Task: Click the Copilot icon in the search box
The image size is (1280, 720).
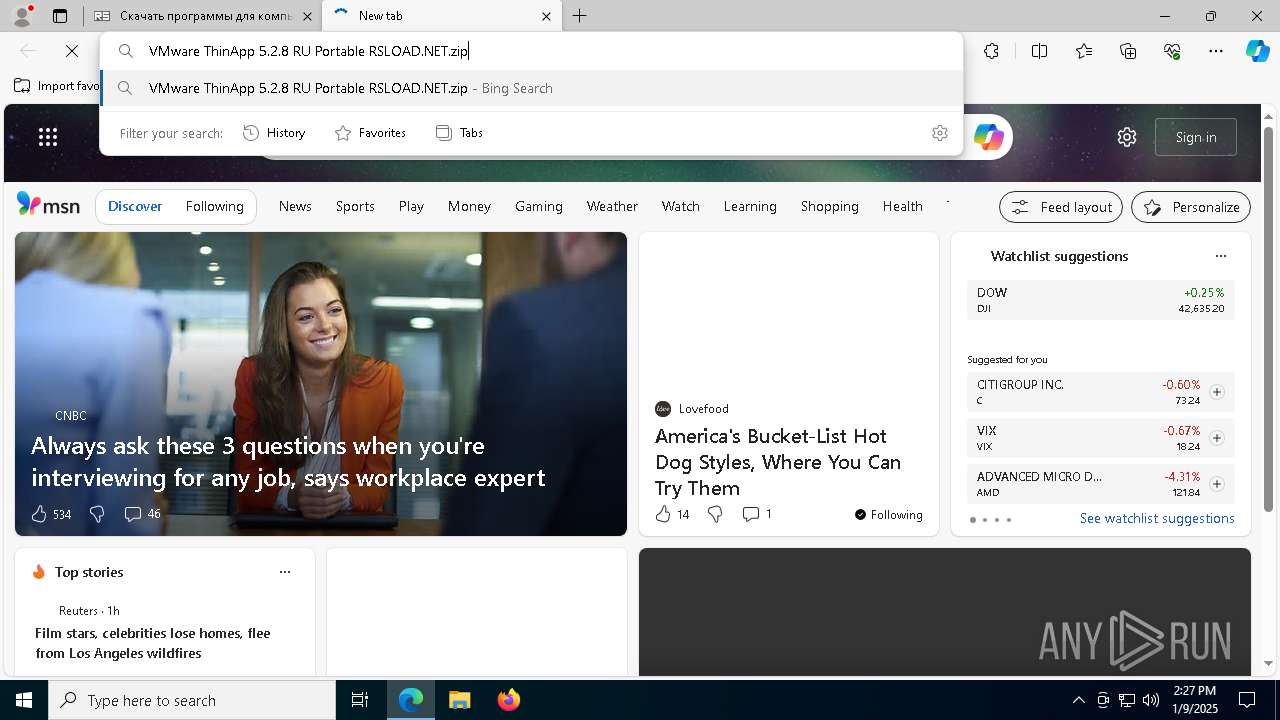Action: point(988,137)
